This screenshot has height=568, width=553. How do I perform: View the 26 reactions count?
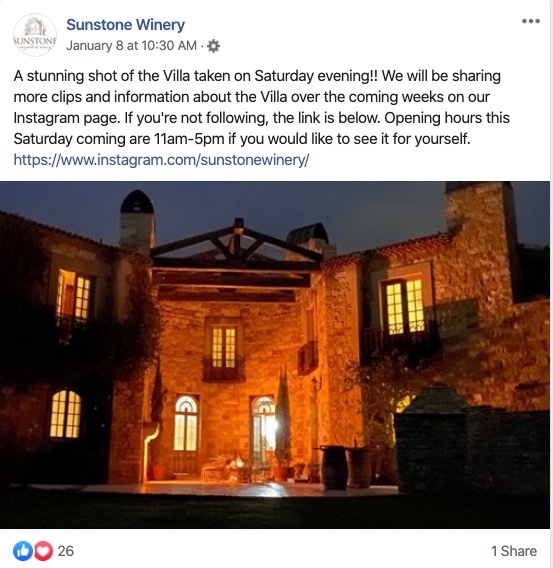[x=66, y=551]
